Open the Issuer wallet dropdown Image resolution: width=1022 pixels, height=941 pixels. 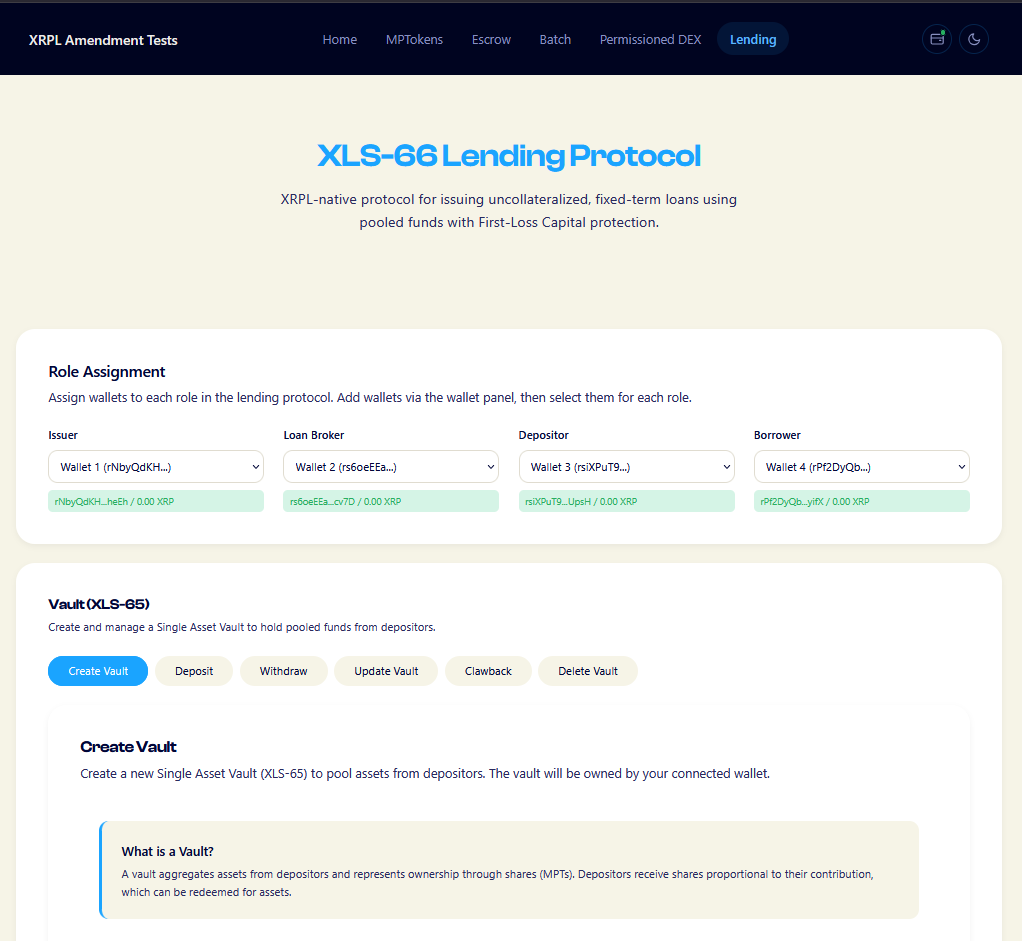click(156, 467)
